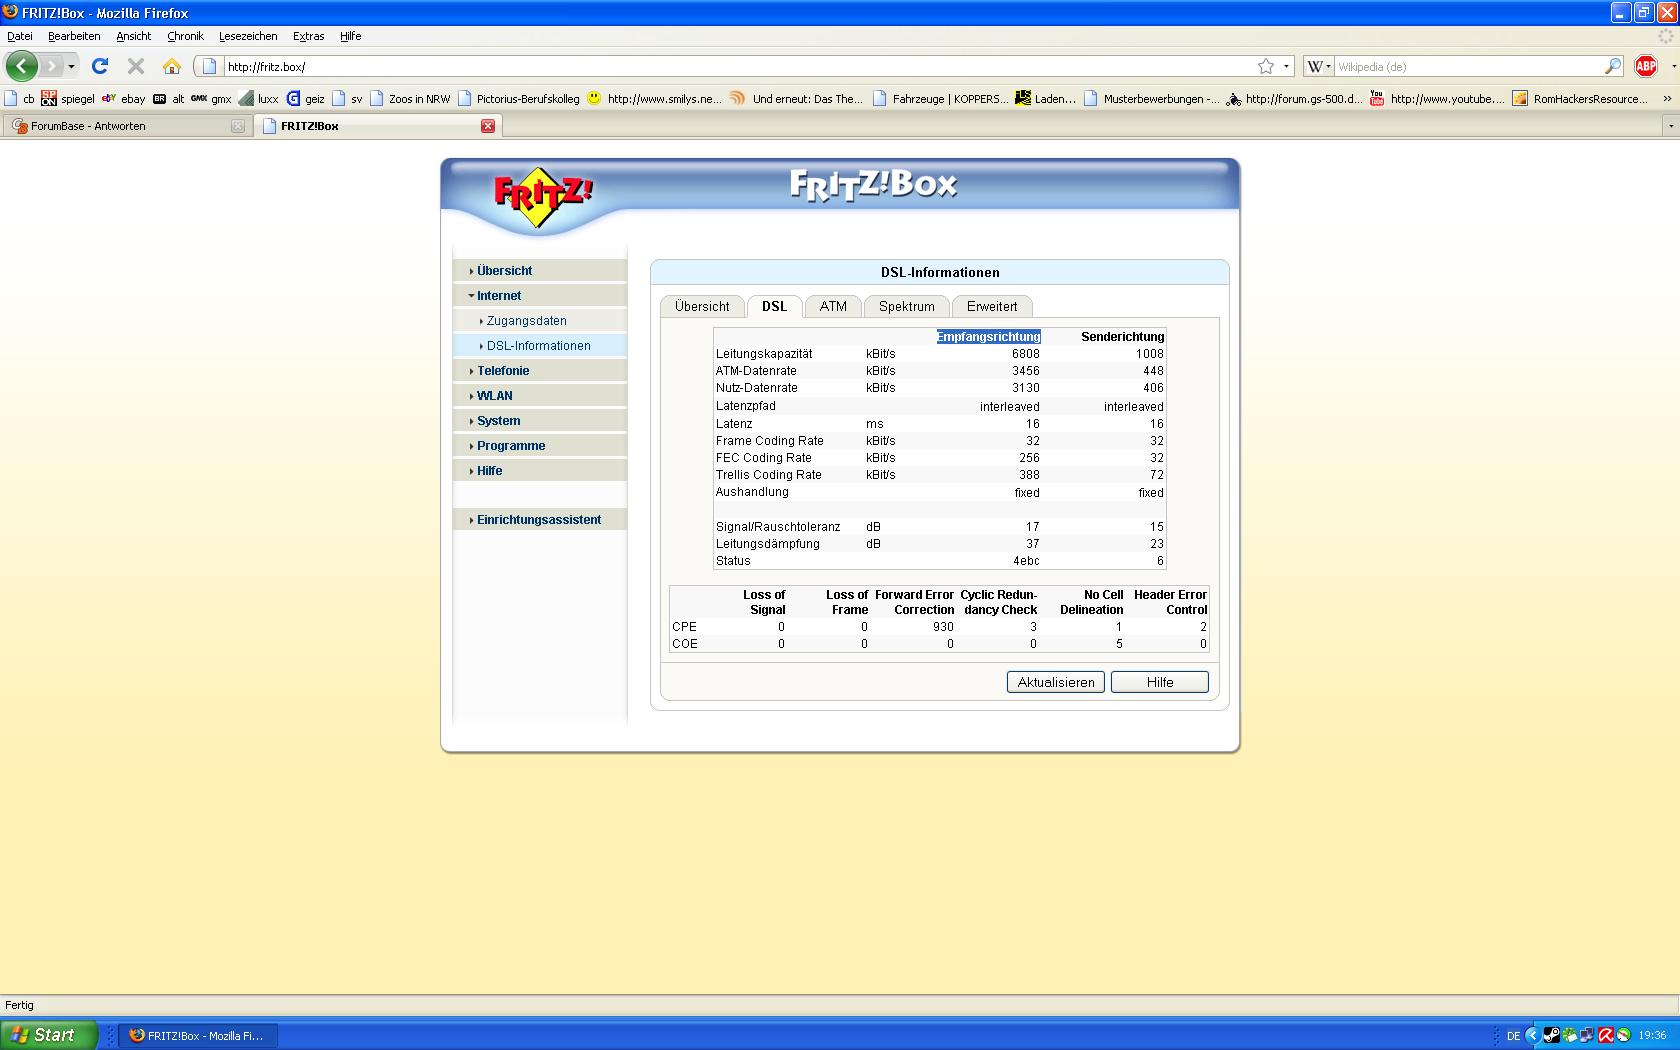Open the Bearbeiten menu
The height and width of the screenshot is (1050, 1680).
point(74,36)
